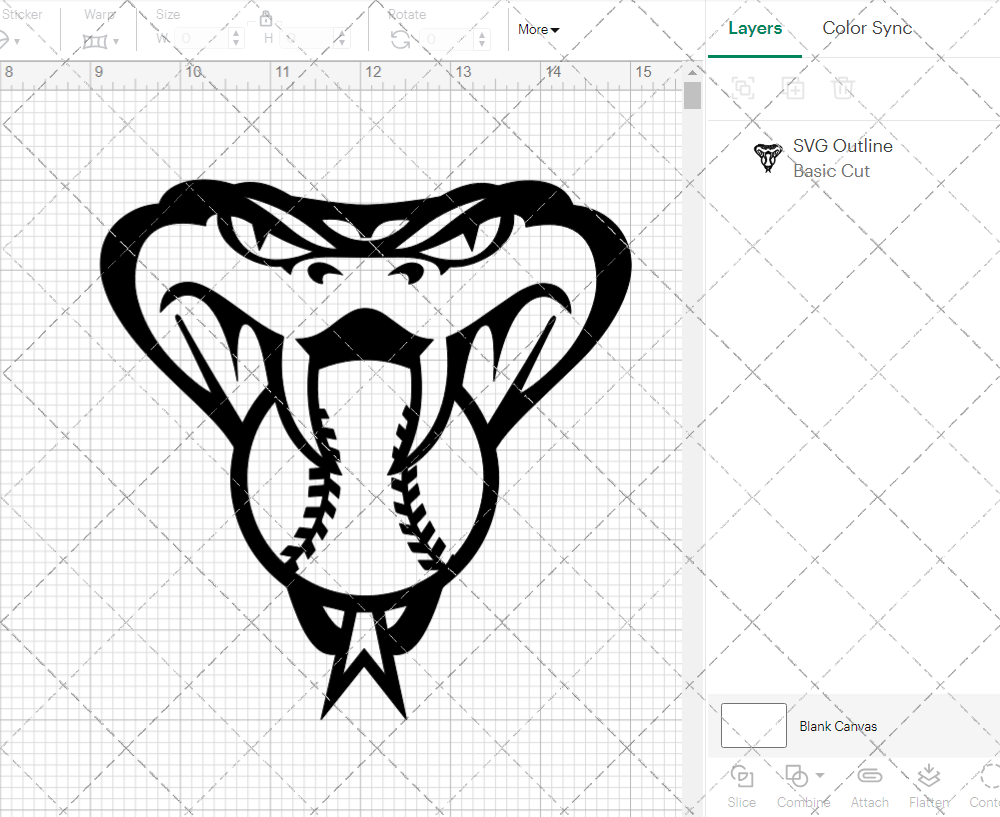Switch to the Color Sync tab

(867, 27)
